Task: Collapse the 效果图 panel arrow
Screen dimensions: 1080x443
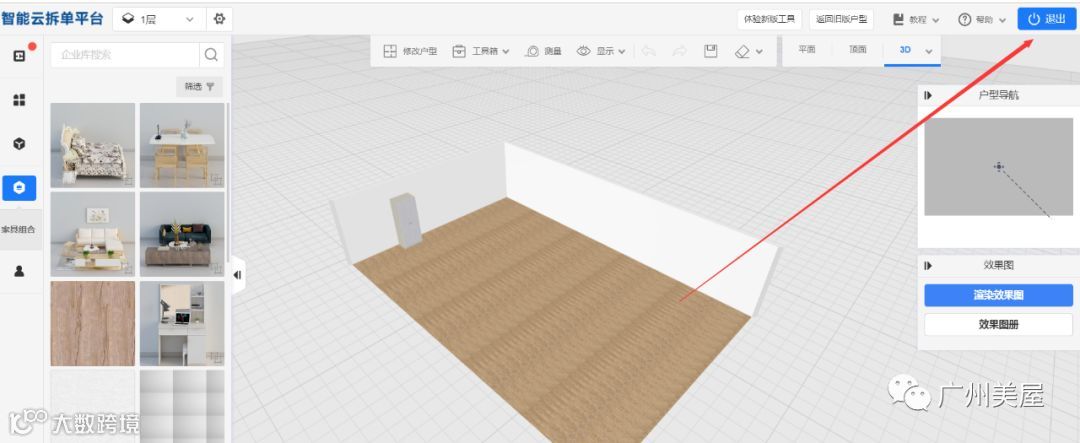Action: coord(928,265)
